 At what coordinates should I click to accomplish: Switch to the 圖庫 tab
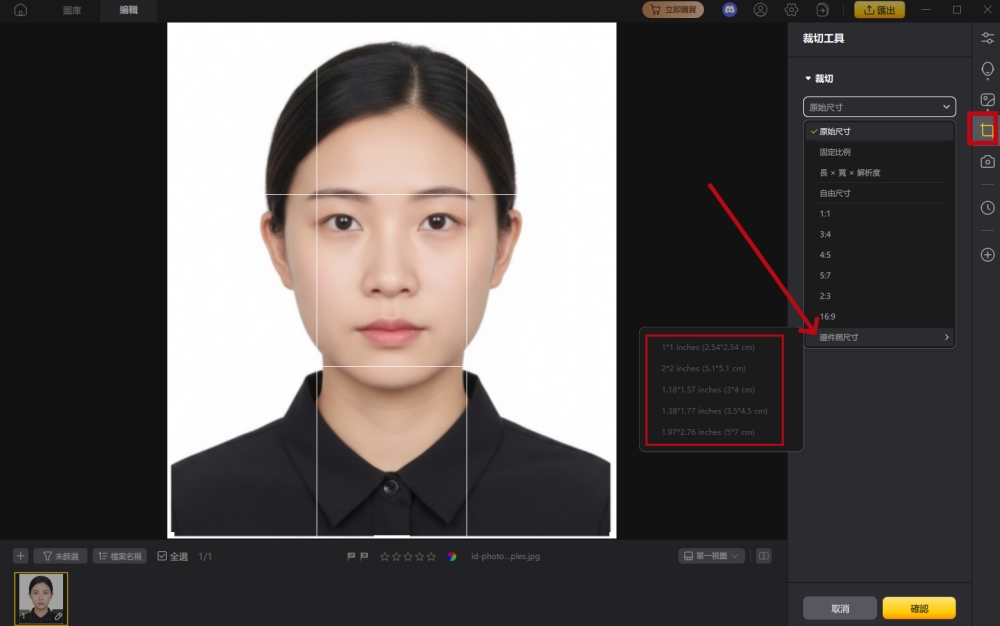tap(72, 10)
